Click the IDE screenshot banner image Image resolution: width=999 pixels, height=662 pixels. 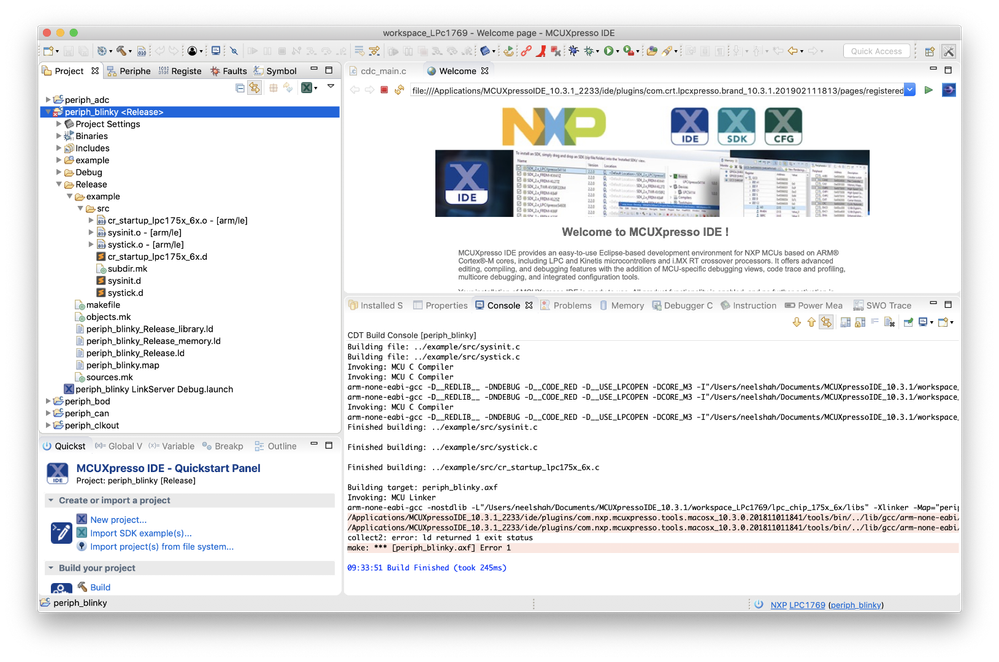tap(652, 183)
